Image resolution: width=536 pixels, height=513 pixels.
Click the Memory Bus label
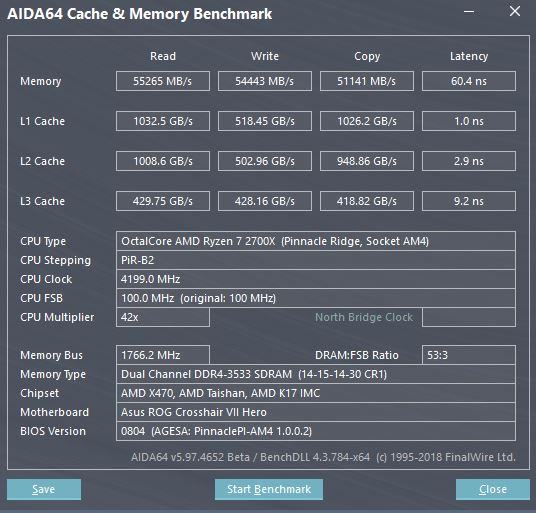[52, 355]
